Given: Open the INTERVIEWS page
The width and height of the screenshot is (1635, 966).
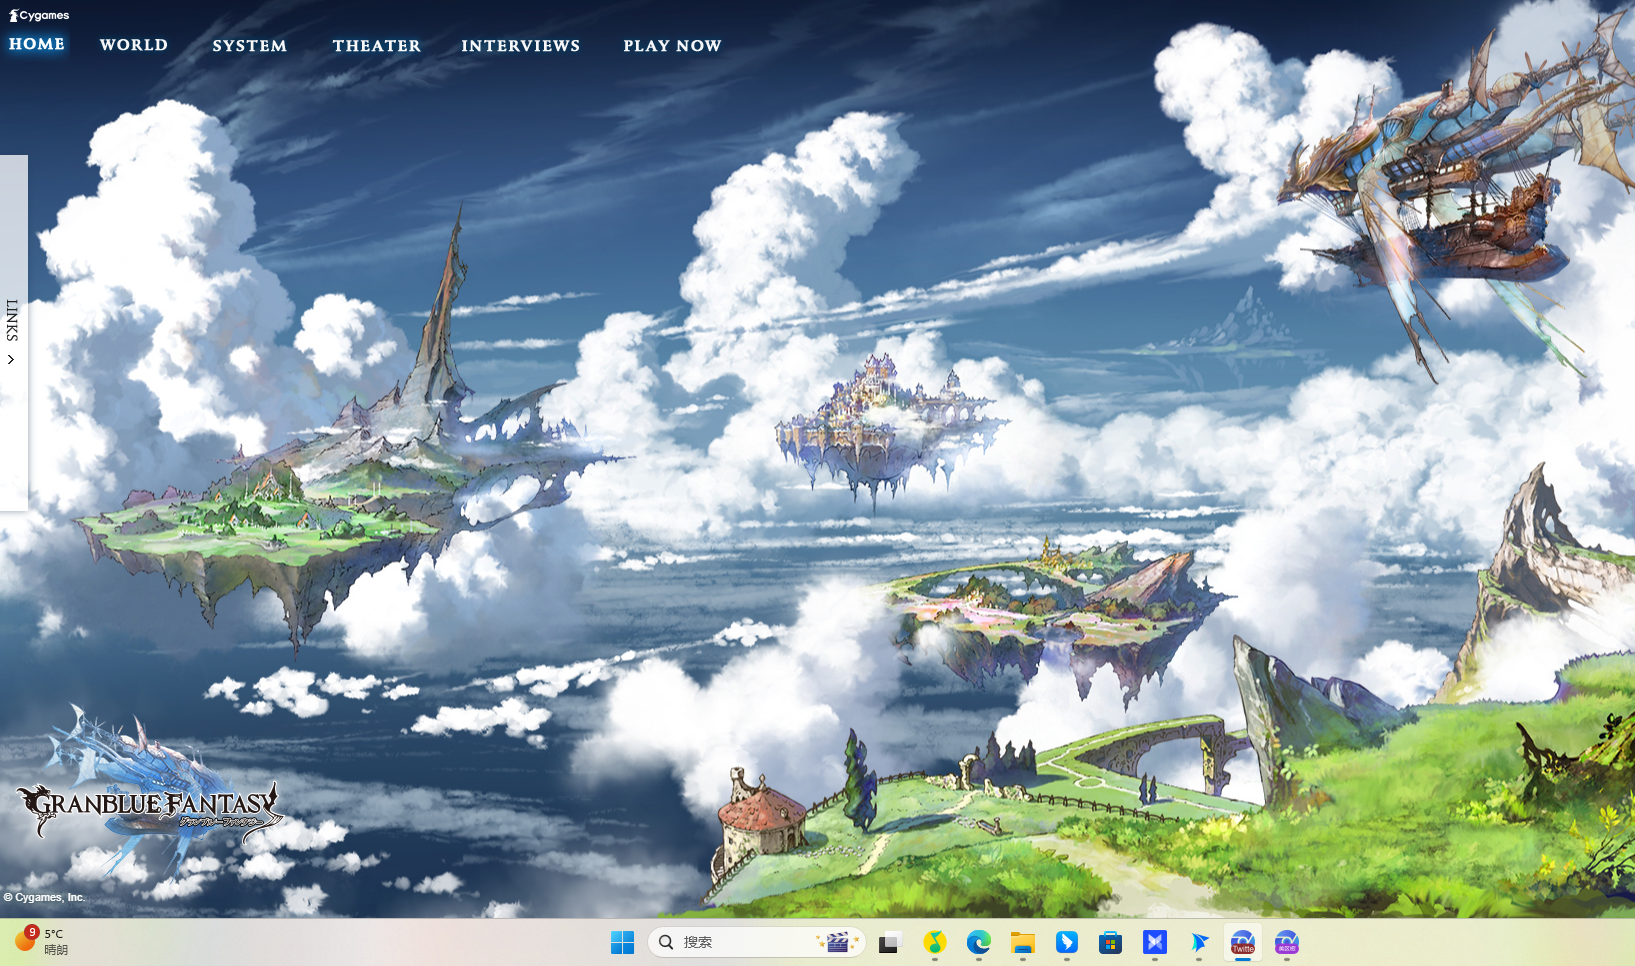Looking at the screenshot, I should click(x=520, y=46).
